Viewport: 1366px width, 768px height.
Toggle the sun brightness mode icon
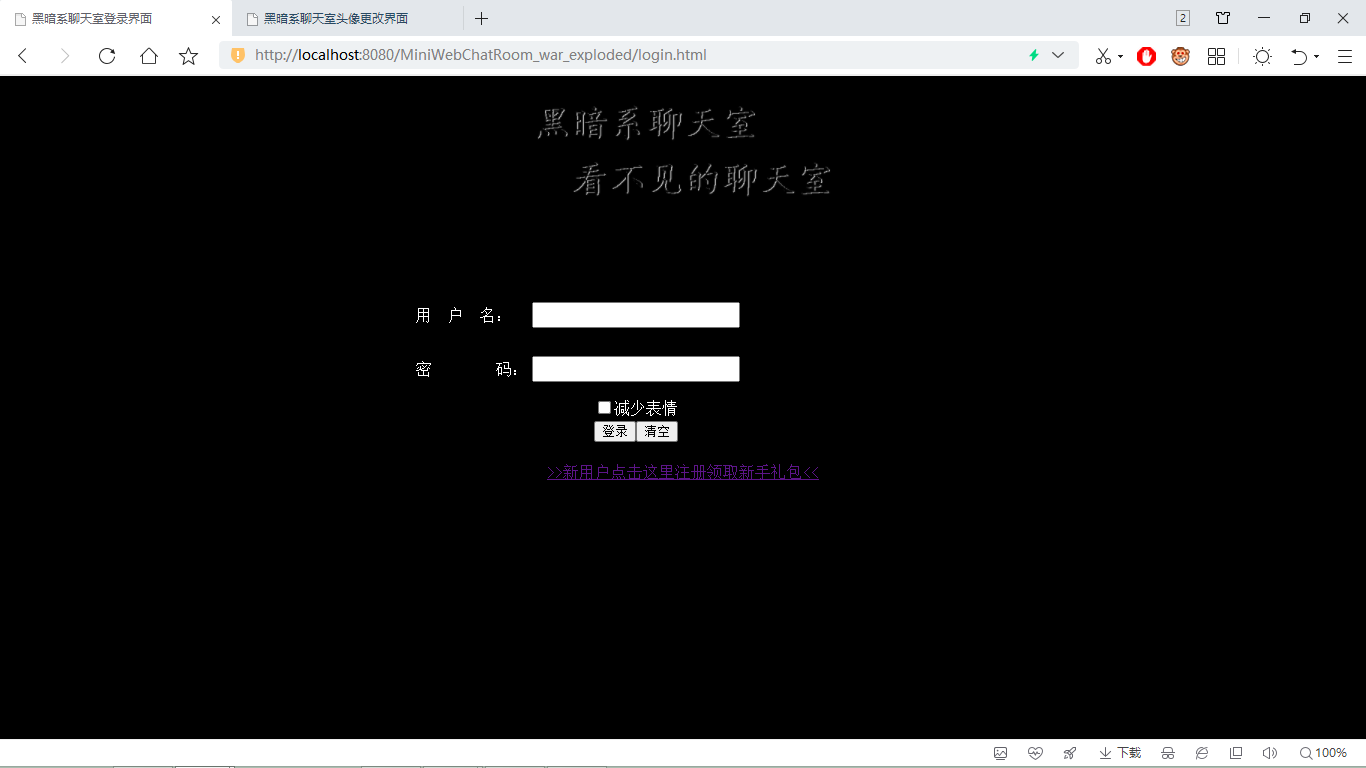pos(1262,56)
